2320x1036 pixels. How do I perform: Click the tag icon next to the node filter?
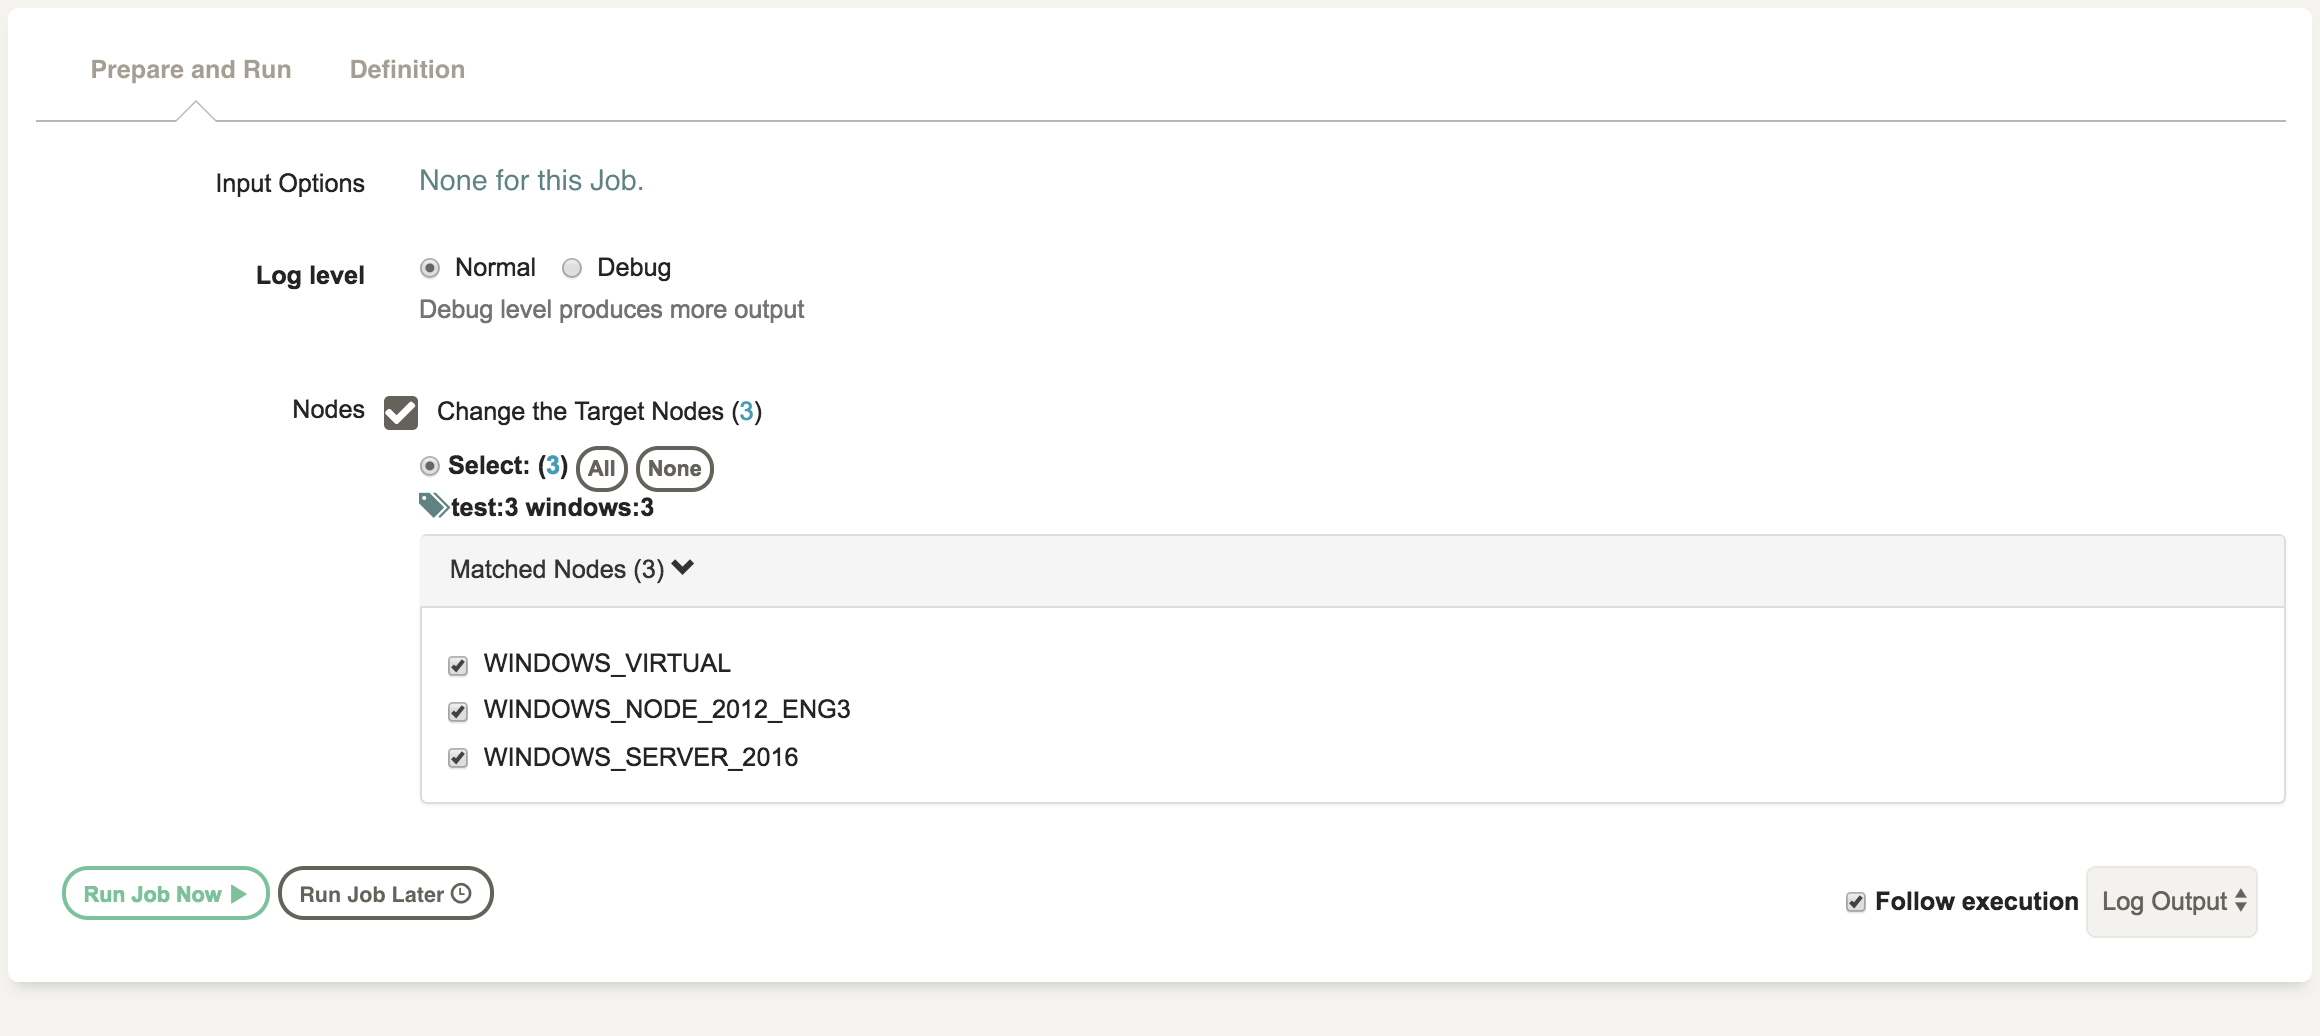[432, 505]
